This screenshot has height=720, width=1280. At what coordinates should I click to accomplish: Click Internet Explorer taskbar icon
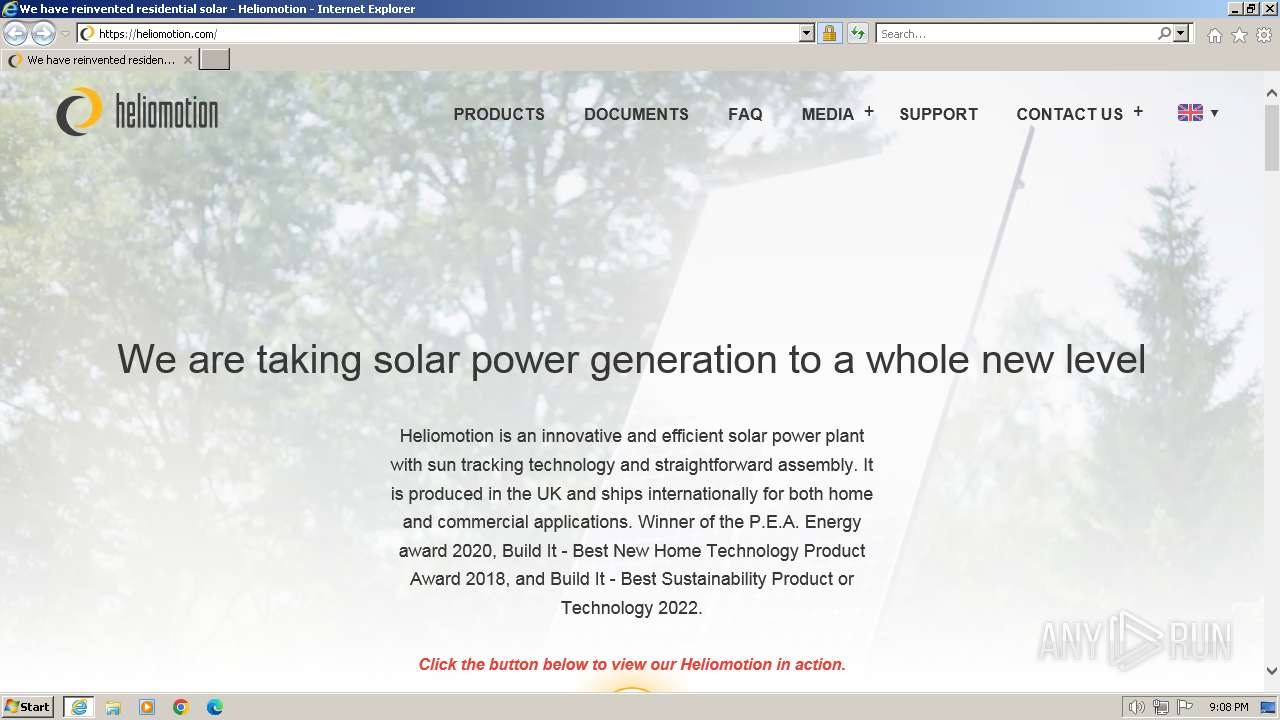pos(79,707)
